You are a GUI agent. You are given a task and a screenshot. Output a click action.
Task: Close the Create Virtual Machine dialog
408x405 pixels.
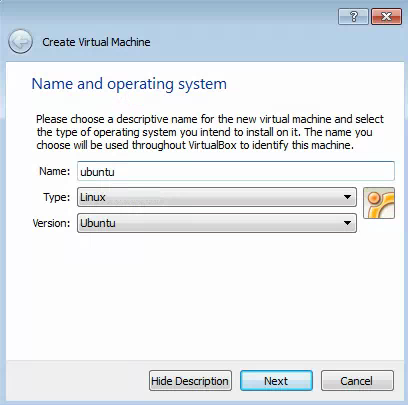(x=386, y=16)
